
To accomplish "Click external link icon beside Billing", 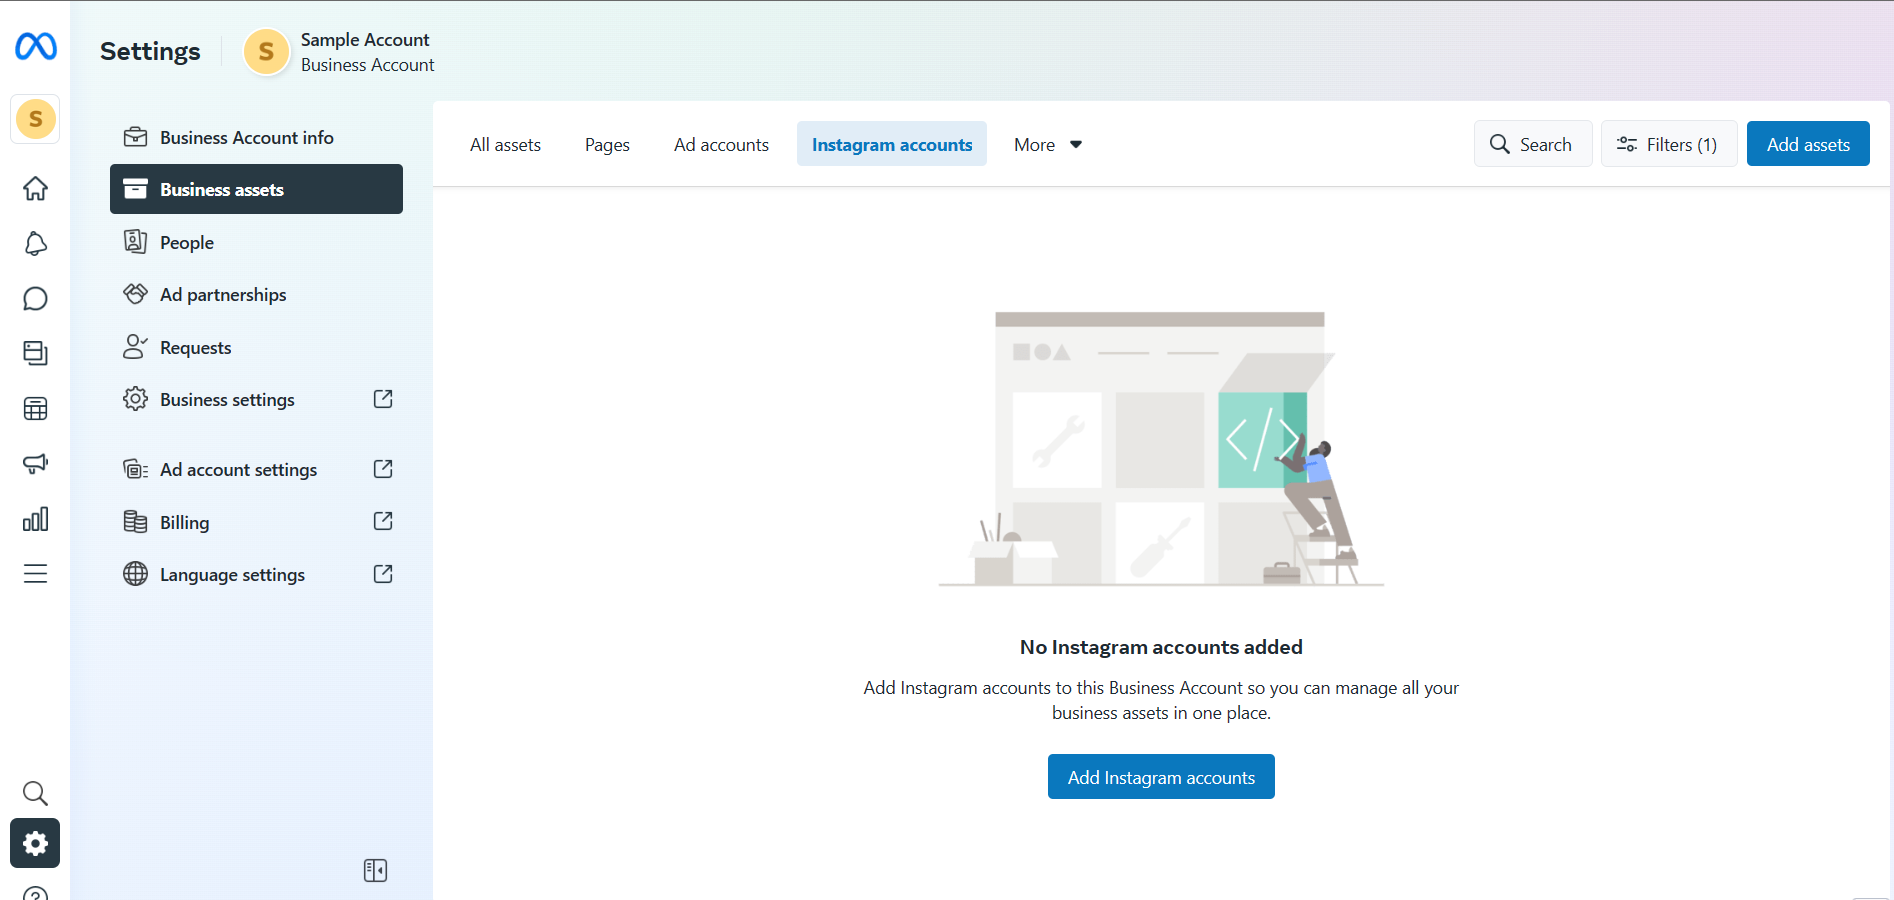I will tap(383, 521).
